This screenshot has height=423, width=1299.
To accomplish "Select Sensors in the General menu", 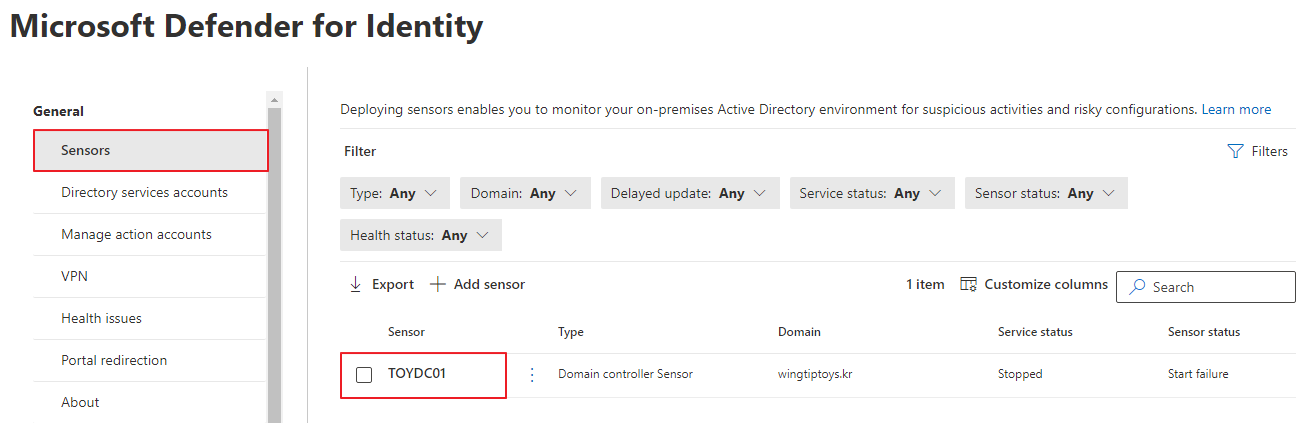I will (151, 150).
